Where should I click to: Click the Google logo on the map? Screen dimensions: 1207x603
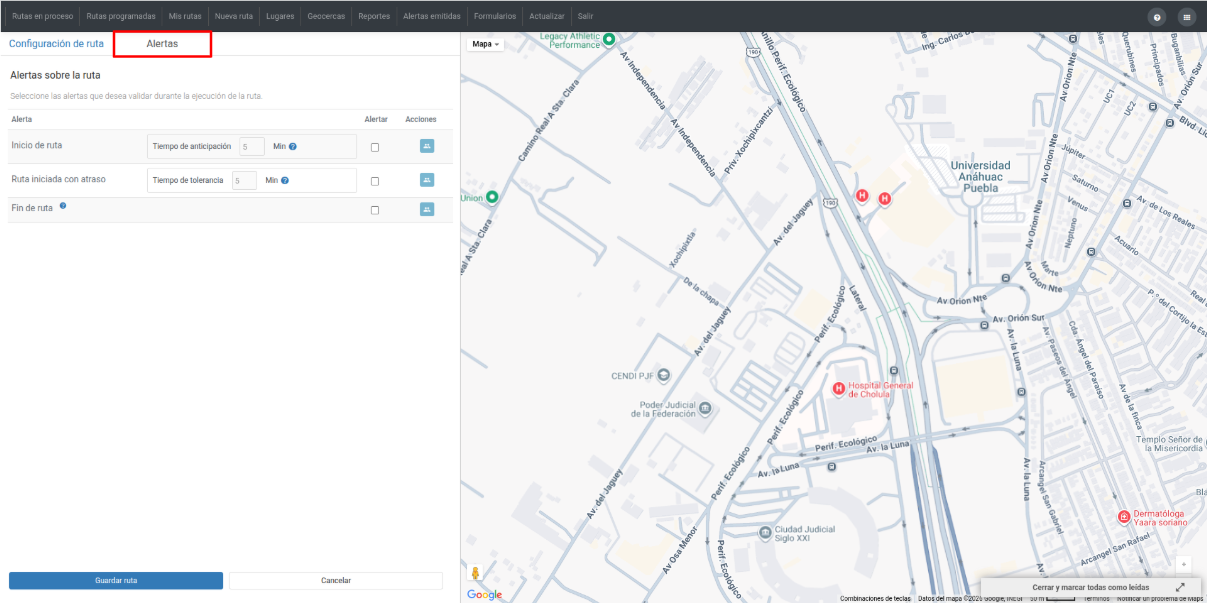tap(485, 595)
